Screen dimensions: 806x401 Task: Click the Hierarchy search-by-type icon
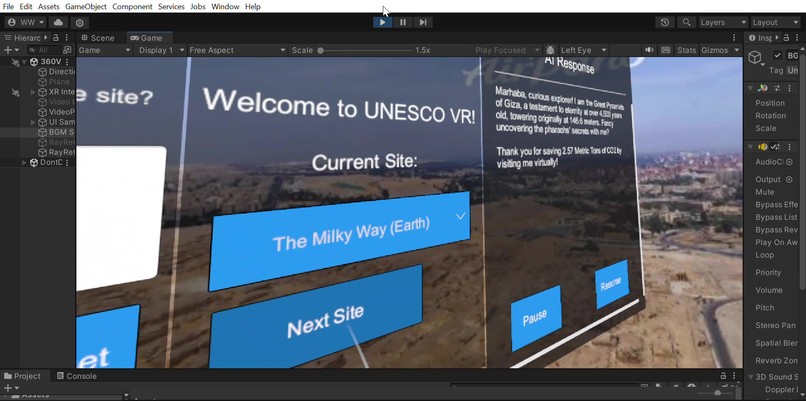pyautogui.click(x=67, y=50)
